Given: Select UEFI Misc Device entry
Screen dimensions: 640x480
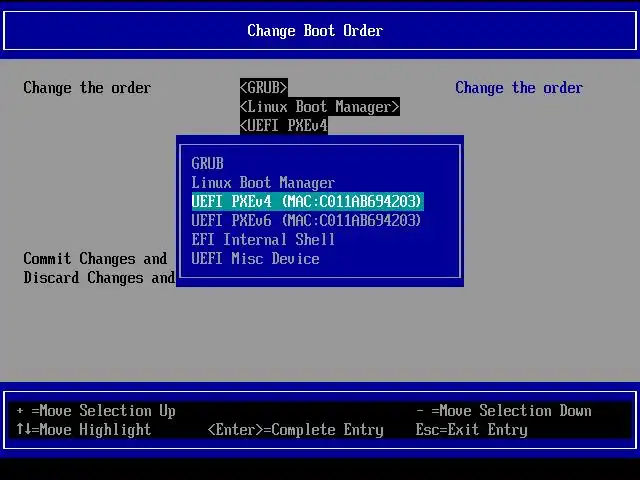Looking at the screenshot, I should pyautogui.click(x=256, y=258).
